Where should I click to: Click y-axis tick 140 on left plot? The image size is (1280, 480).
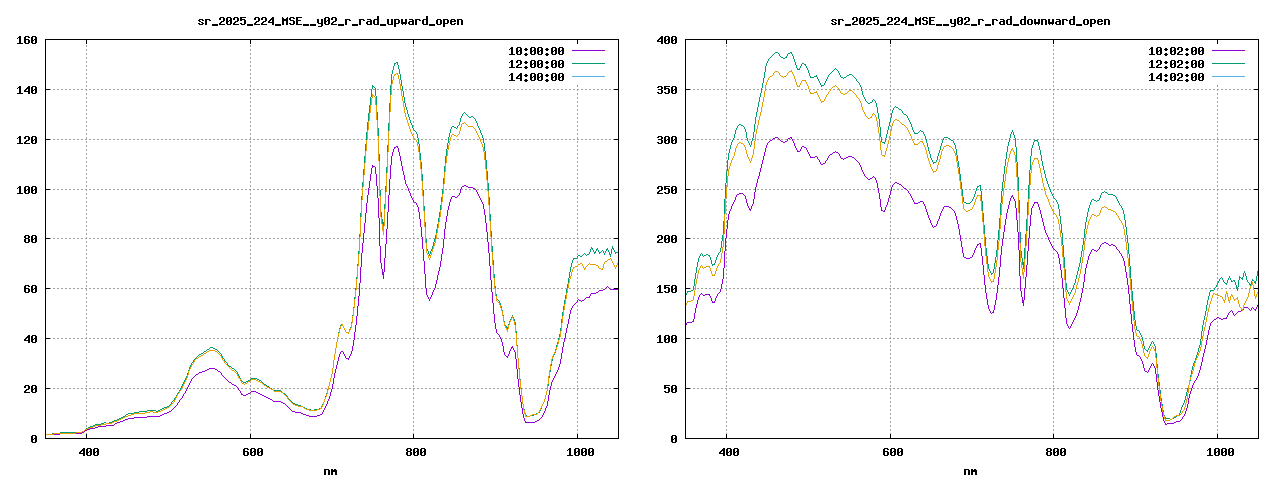click(x=27, y=90)
